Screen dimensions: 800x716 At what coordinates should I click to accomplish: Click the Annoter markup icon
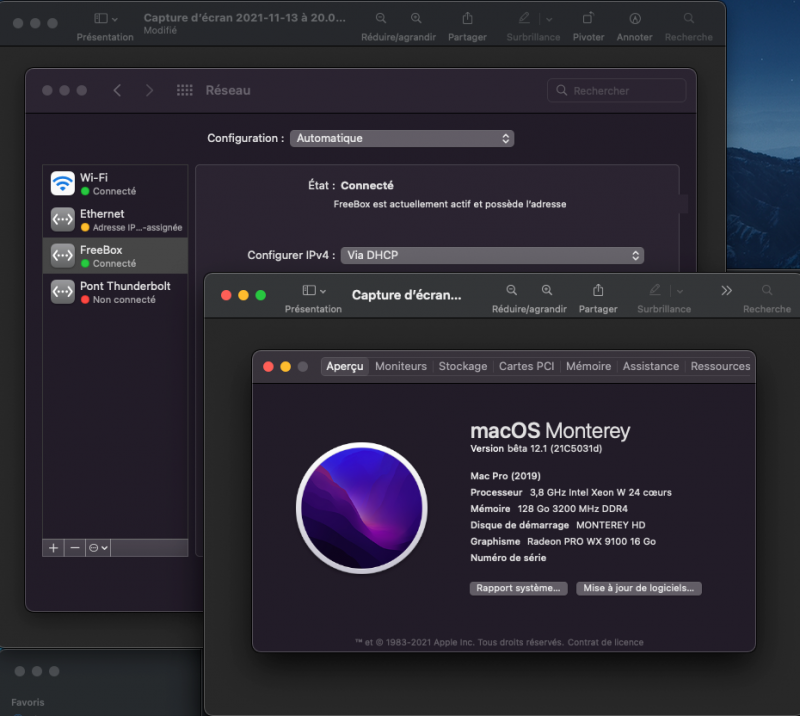coord(635,18)
